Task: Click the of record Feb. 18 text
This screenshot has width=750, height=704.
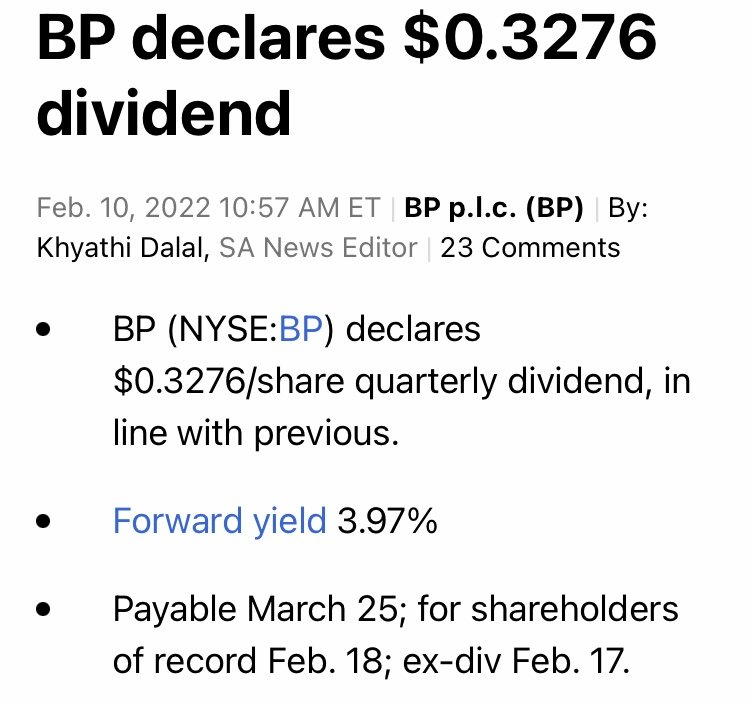Action: coord(248,661)
